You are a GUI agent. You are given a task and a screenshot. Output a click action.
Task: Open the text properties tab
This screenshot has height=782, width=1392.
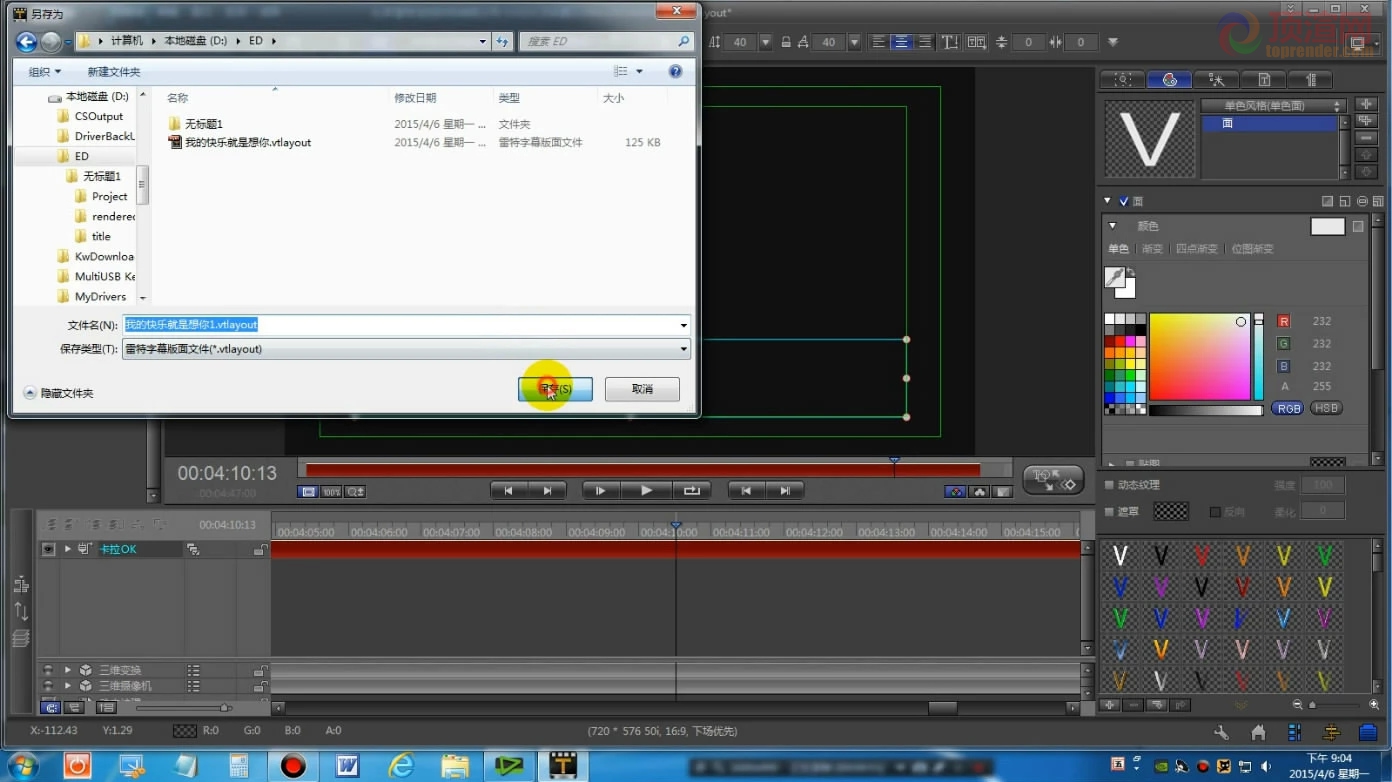tap(1263, 79)
